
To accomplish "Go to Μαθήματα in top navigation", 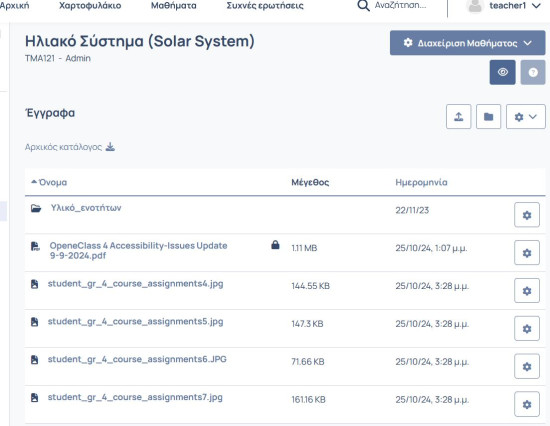I will pos(174,6).
